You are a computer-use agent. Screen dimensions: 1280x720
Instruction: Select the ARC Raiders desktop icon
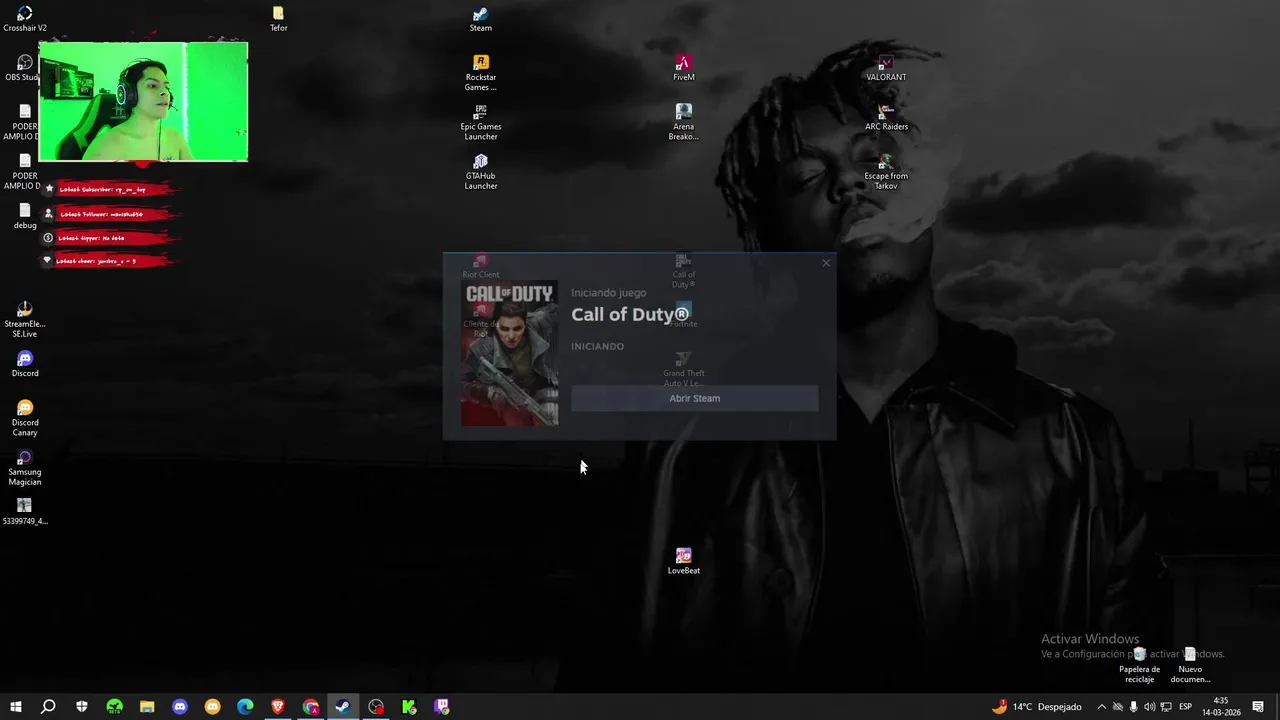tap(886, 117)
